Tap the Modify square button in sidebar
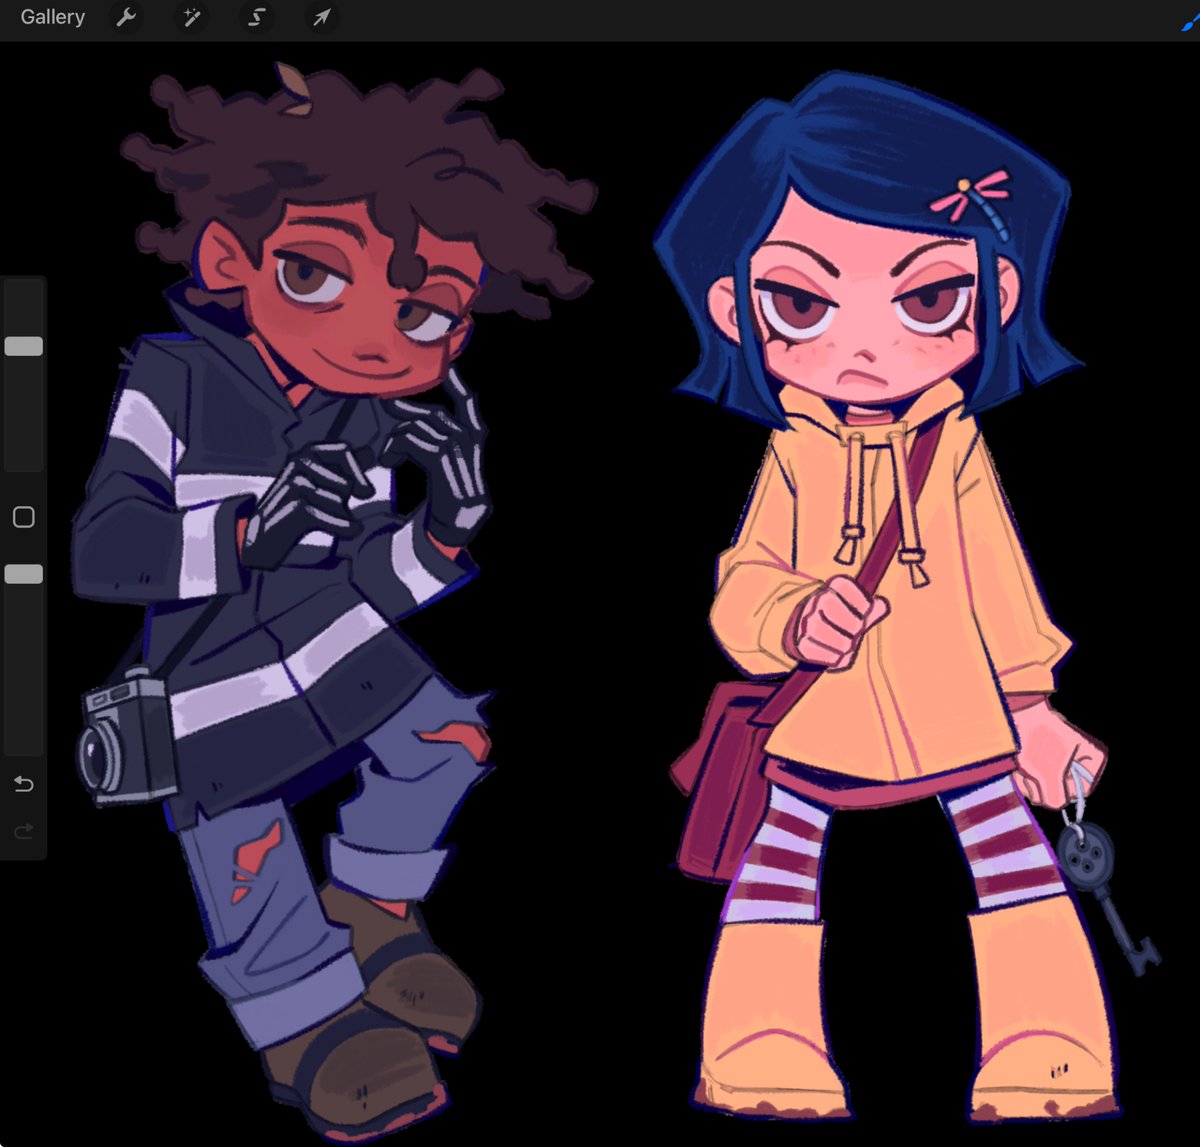The width and height of the screenshot is (1200, 1147). coord(23,517)
